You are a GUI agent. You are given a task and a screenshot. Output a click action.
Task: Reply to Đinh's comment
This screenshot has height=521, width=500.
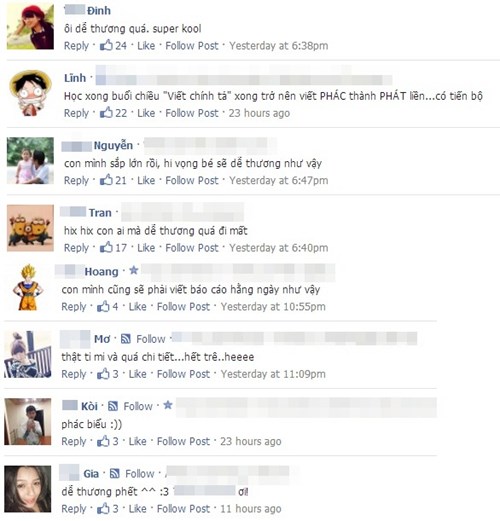(x=76, y=46)
